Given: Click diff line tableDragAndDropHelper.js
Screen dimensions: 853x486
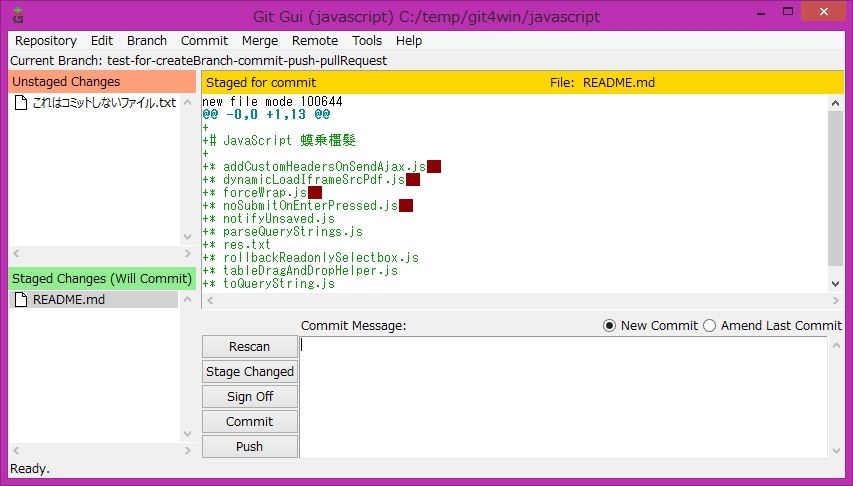Looking at the screenshot, I should 300,271.
